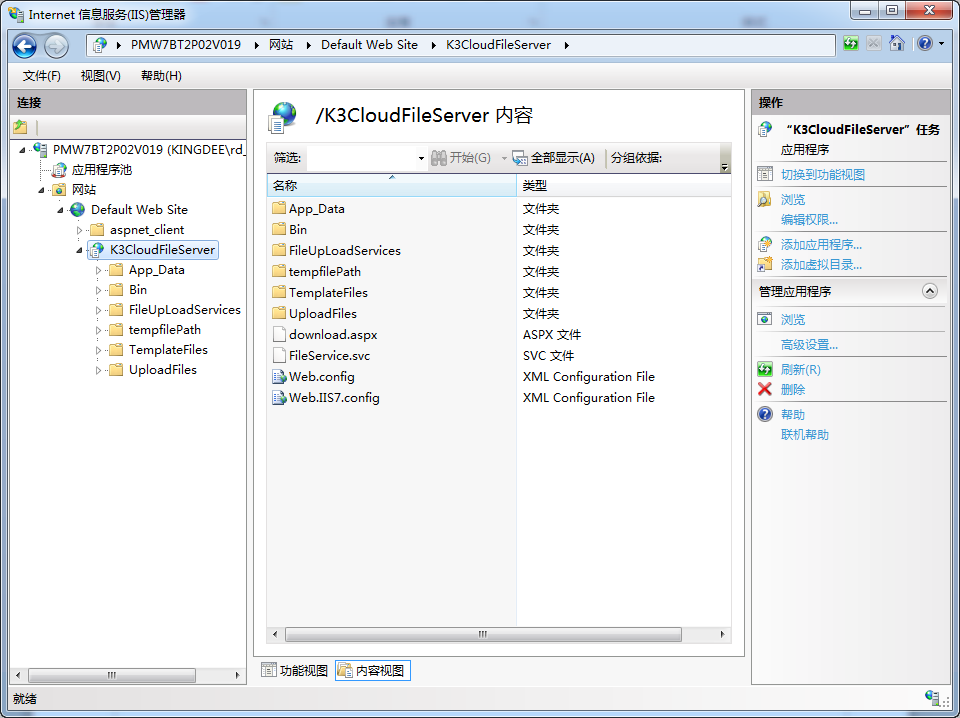Click the 添加虚拟目录 icon
960x718 pixels.
pos(765,265)
